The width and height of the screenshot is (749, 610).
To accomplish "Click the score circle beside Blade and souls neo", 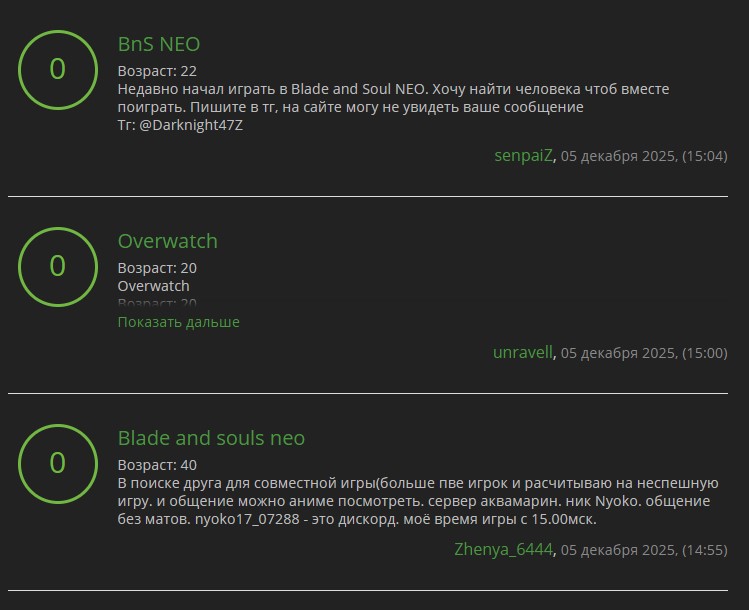I will (x=57, y=463).
